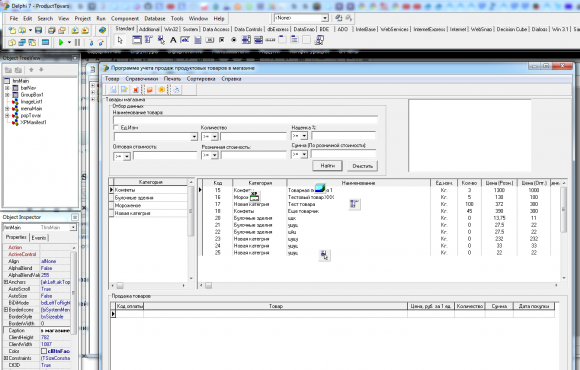The image size is (580, 370).
Task: Open the Справочники menu on the form
Action: (141, 79)
